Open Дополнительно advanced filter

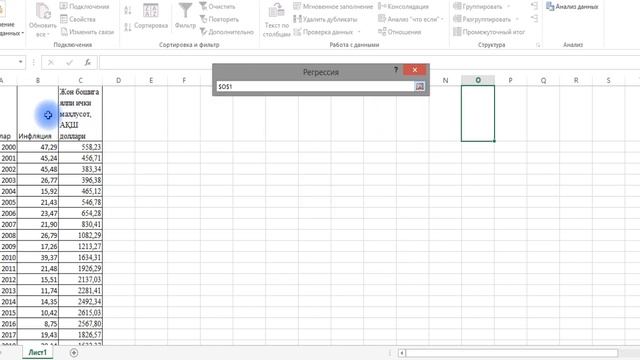tap(227, 32)
